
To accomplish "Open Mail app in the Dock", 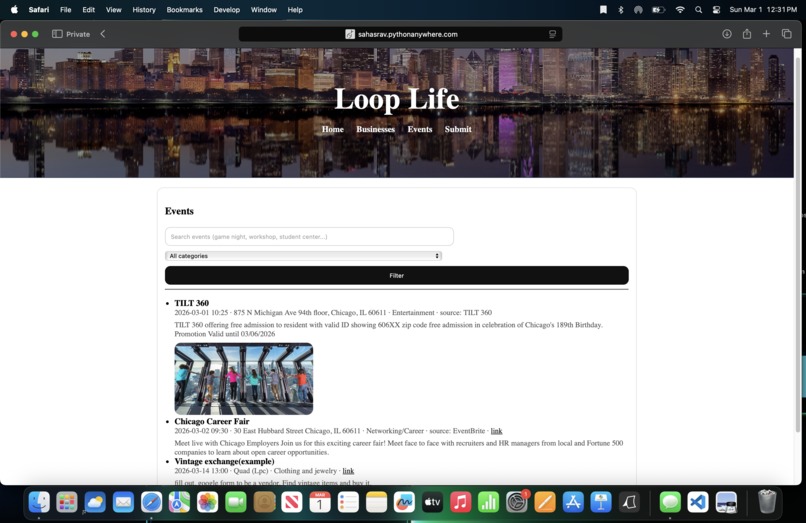I will [123, 502].
